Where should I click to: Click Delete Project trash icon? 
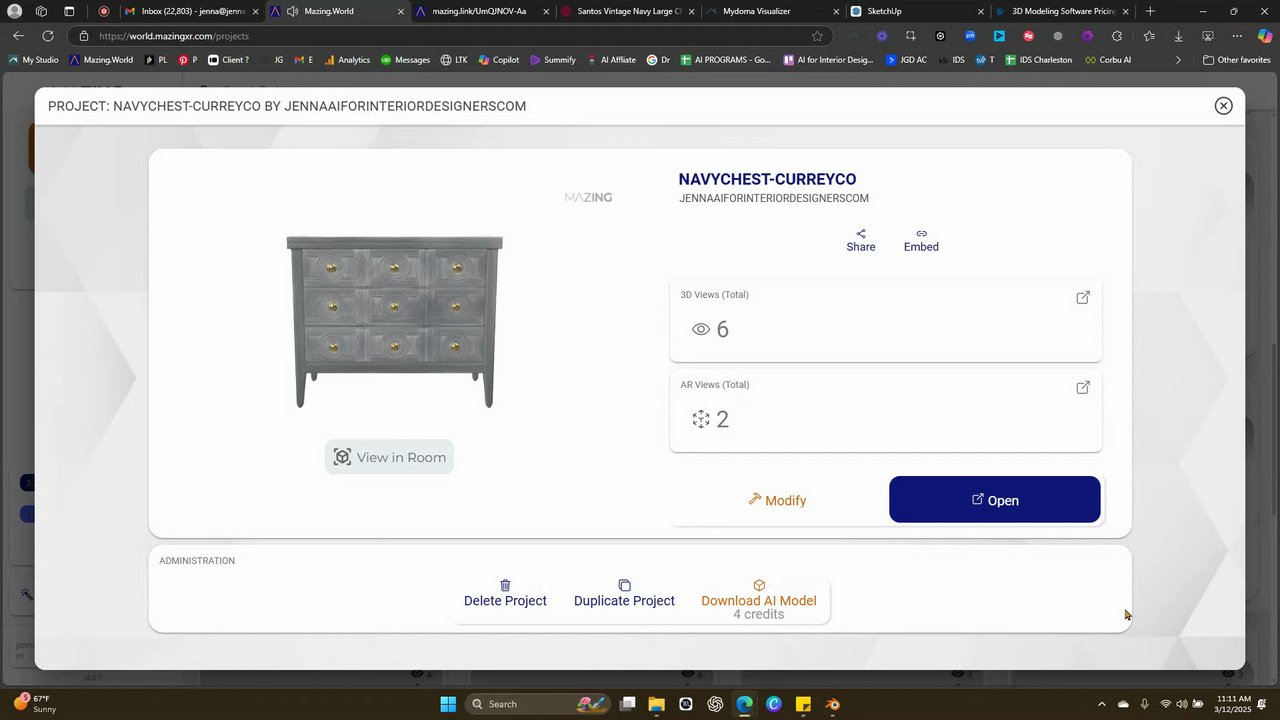coord(505,585)
